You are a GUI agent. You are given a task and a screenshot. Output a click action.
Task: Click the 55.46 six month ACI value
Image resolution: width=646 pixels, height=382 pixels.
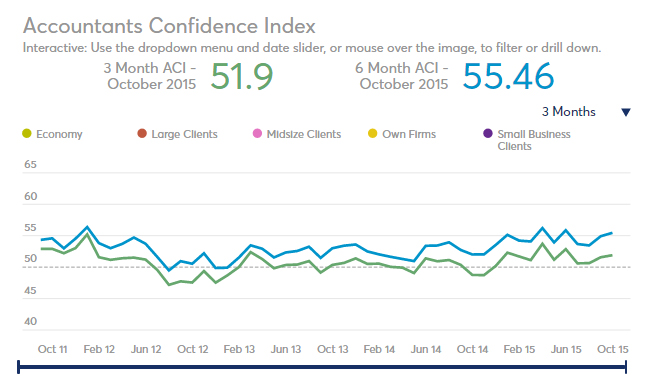click(x=508, y=76)
